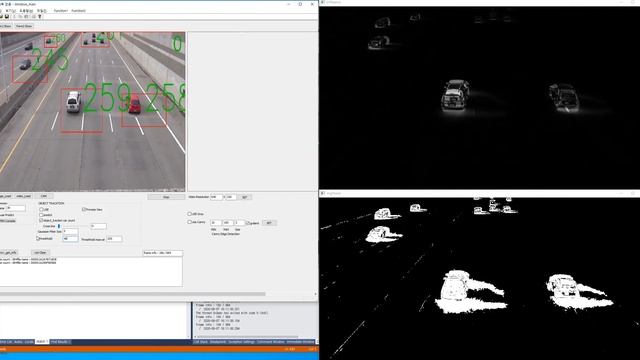Open the Function1 menu

[x=60, y=11]
